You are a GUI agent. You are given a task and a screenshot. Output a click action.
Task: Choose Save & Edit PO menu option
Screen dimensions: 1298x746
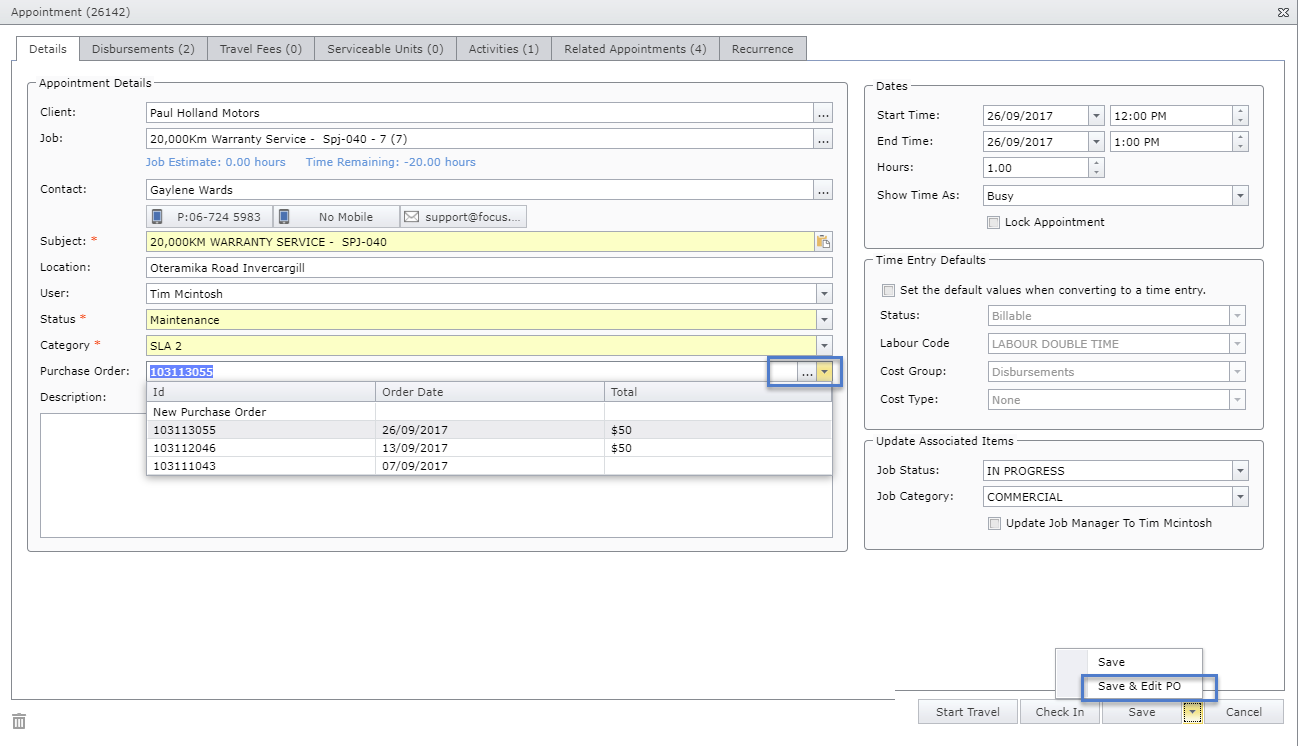tap(1139, 687)
